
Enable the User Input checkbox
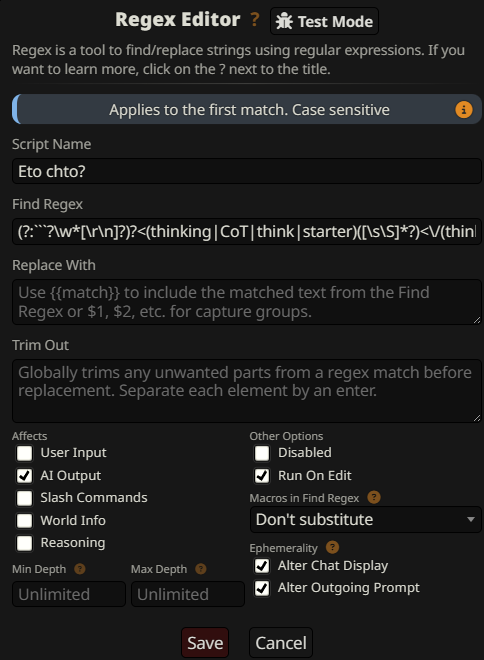(24, 453)
